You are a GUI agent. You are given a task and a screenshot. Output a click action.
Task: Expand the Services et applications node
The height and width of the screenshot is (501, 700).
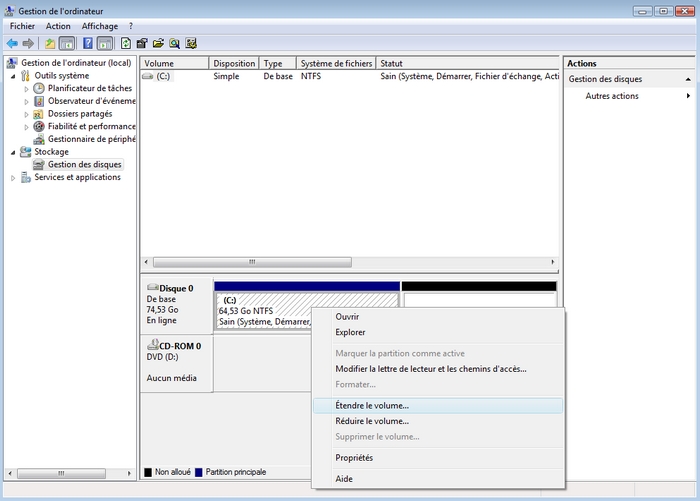(x=13, y=178)
